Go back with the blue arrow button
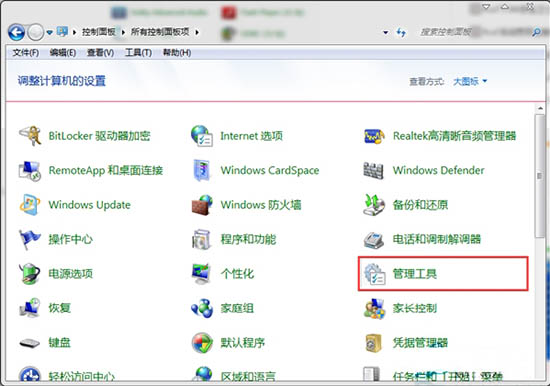 (16, 33)
